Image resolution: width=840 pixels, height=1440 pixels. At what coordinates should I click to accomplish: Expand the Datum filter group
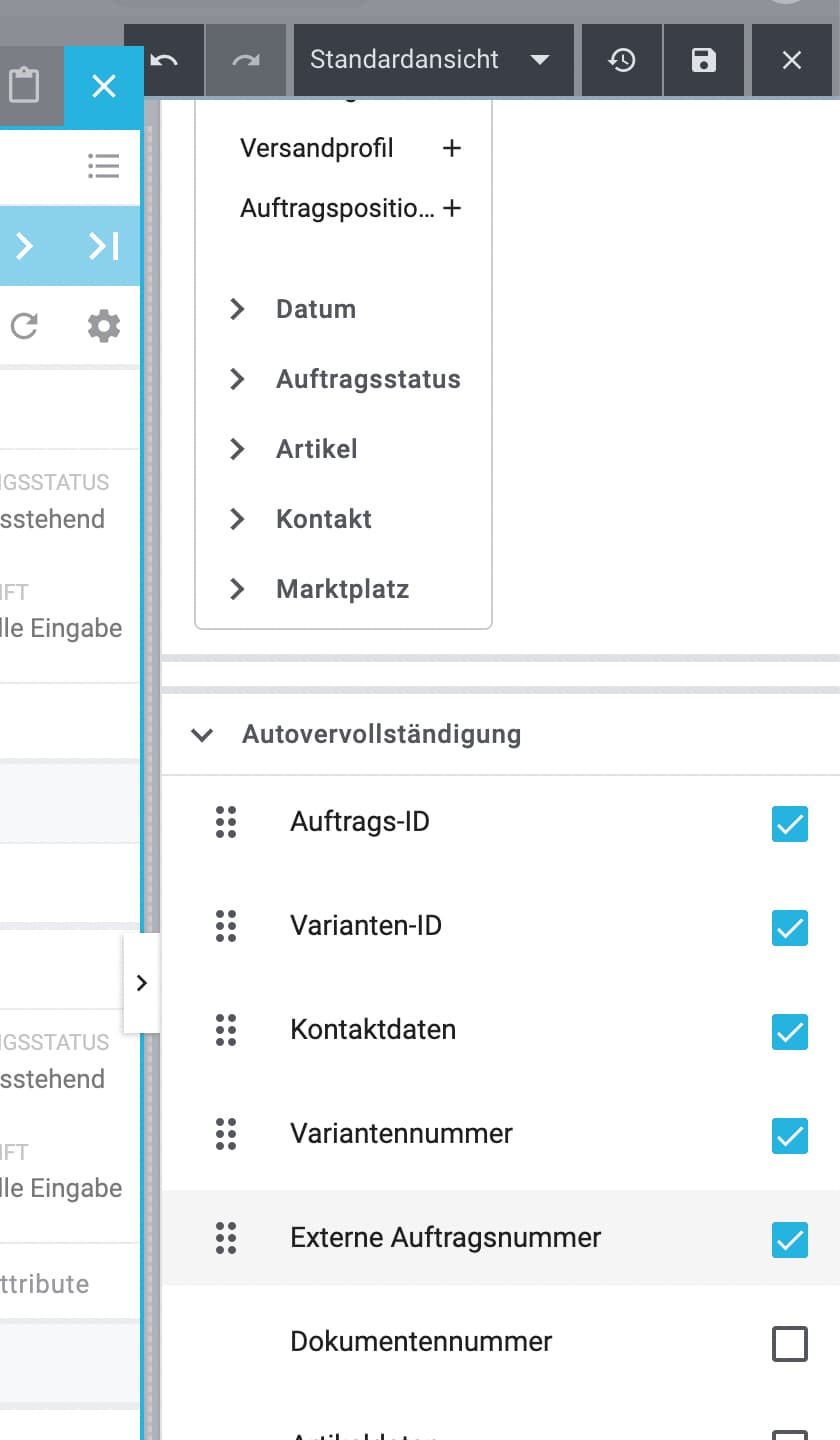237,309
